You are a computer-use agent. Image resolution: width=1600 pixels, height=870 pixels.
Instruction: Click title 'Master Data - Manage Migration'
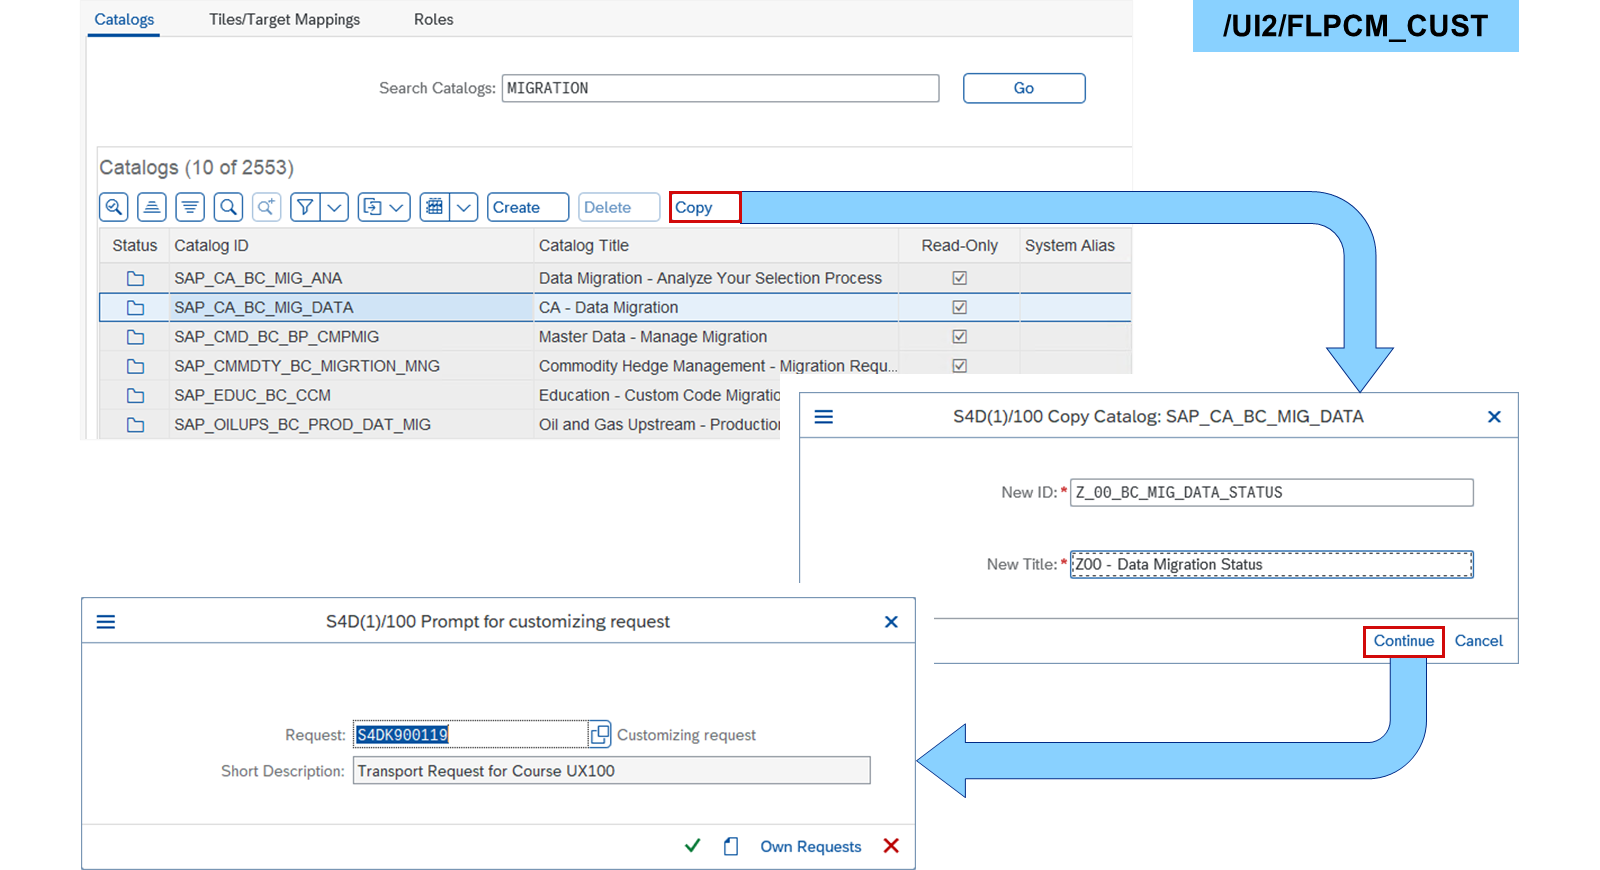(x=653, y=337)
